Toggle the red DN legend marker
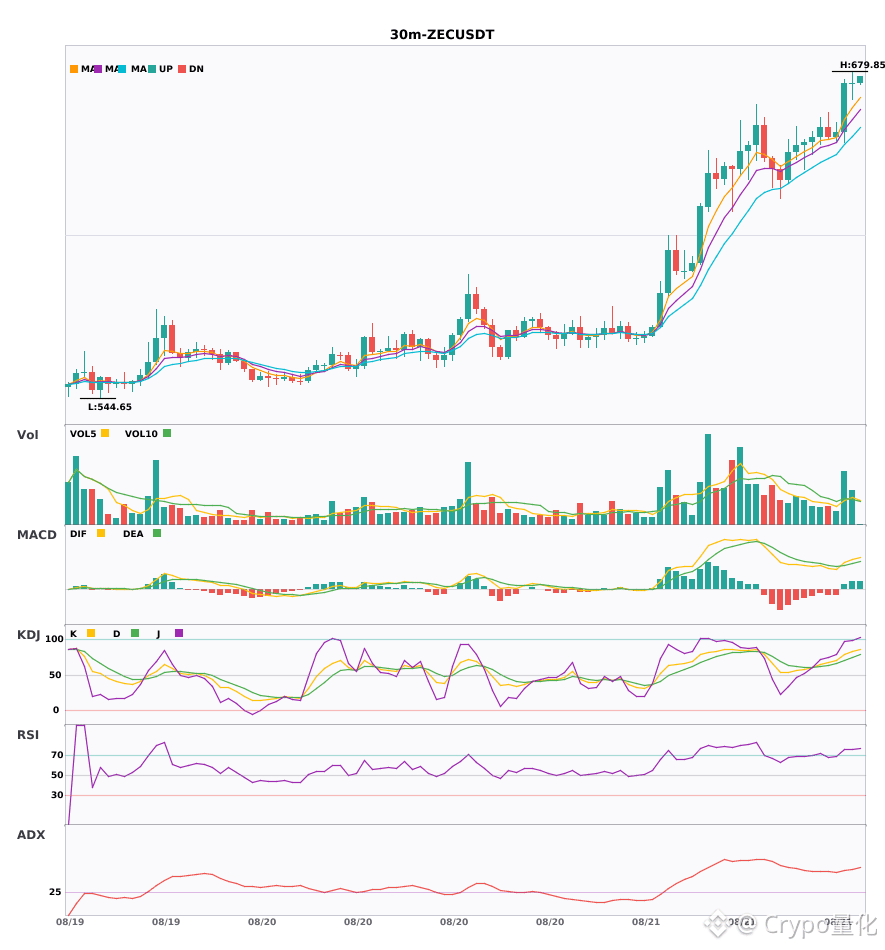Screen dimensions: 885x950 (182, 69)
